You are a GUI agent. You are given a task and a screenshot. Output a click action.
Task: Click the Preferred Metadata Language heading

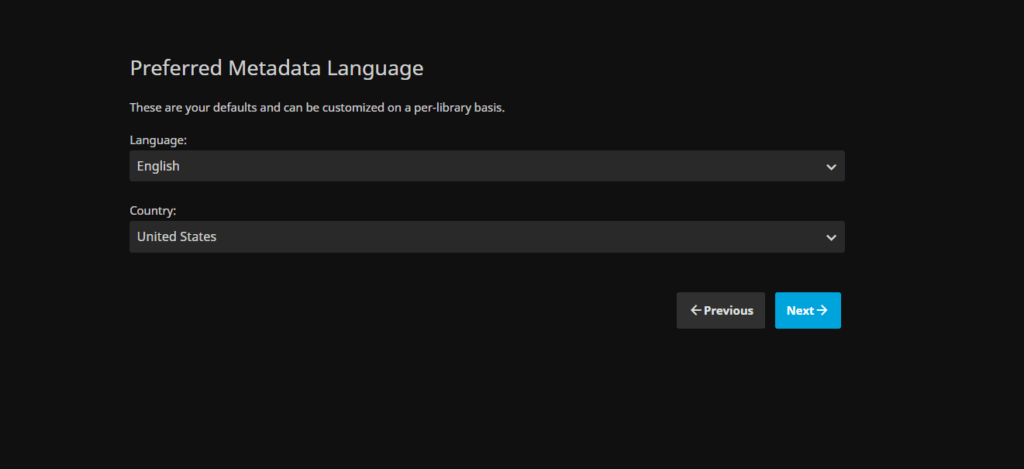(x=276, y=68)
